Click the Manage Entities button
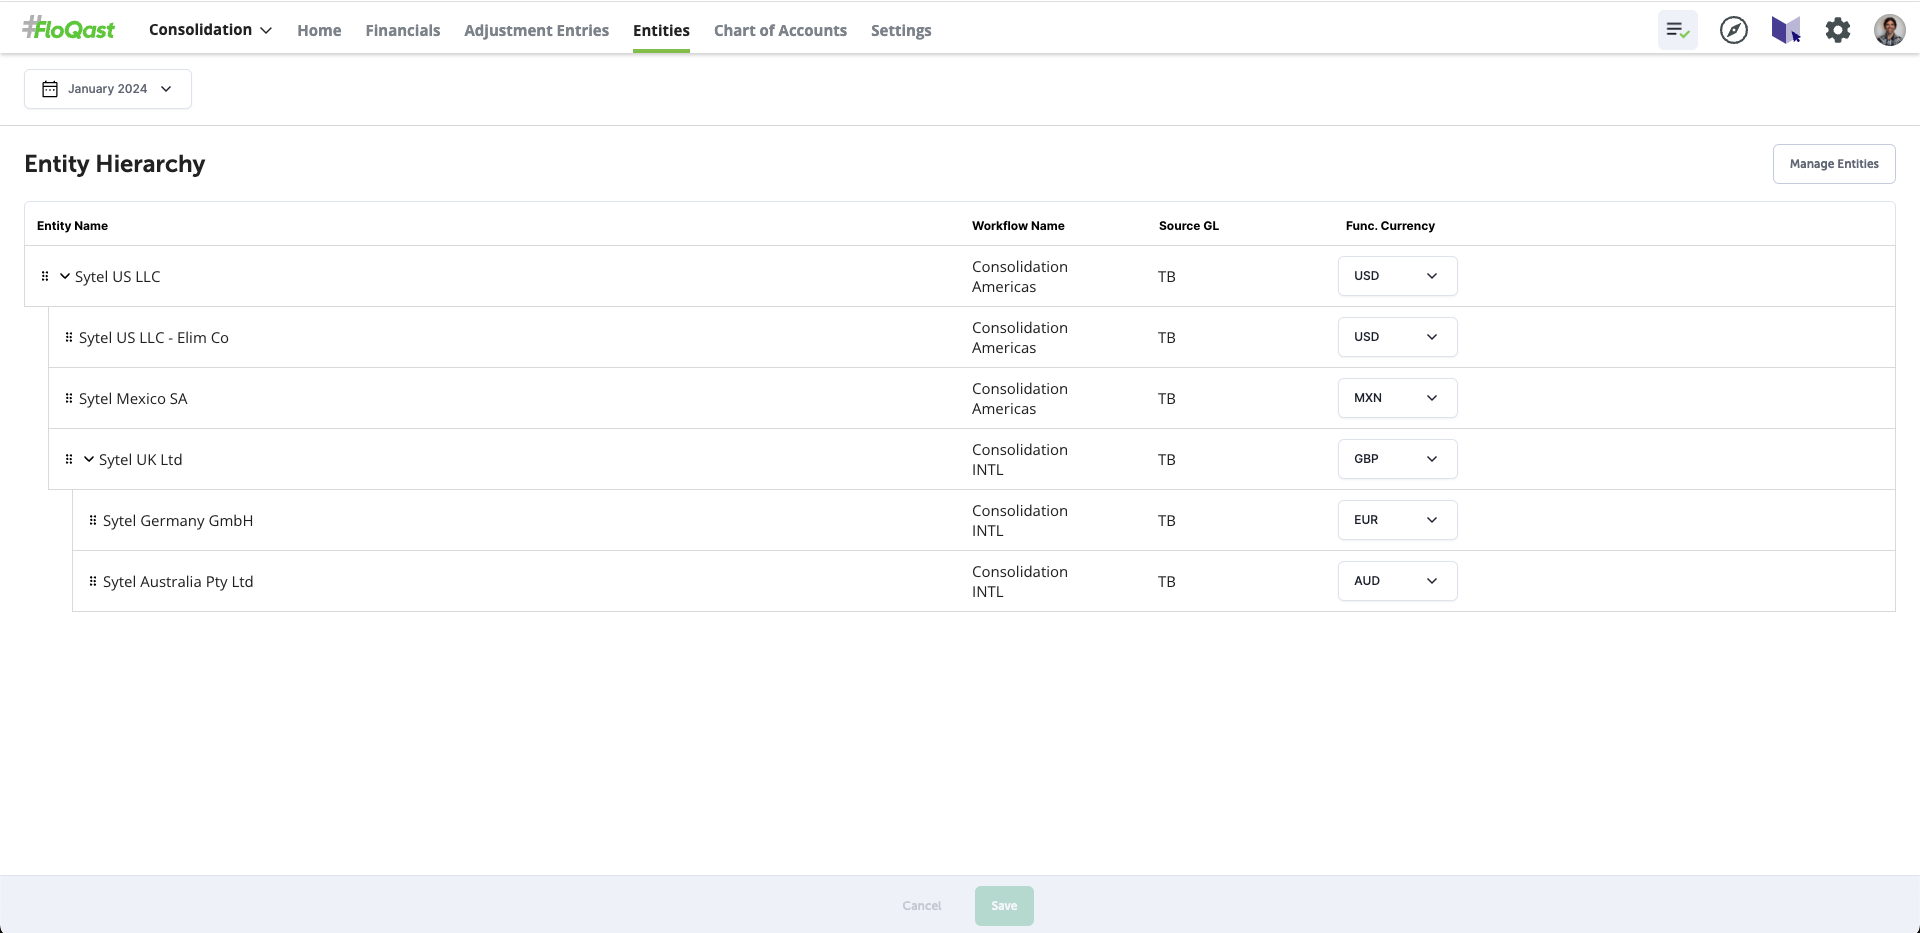The height and width of the screenshot is (933, 1920). [x=1834, y=164]
